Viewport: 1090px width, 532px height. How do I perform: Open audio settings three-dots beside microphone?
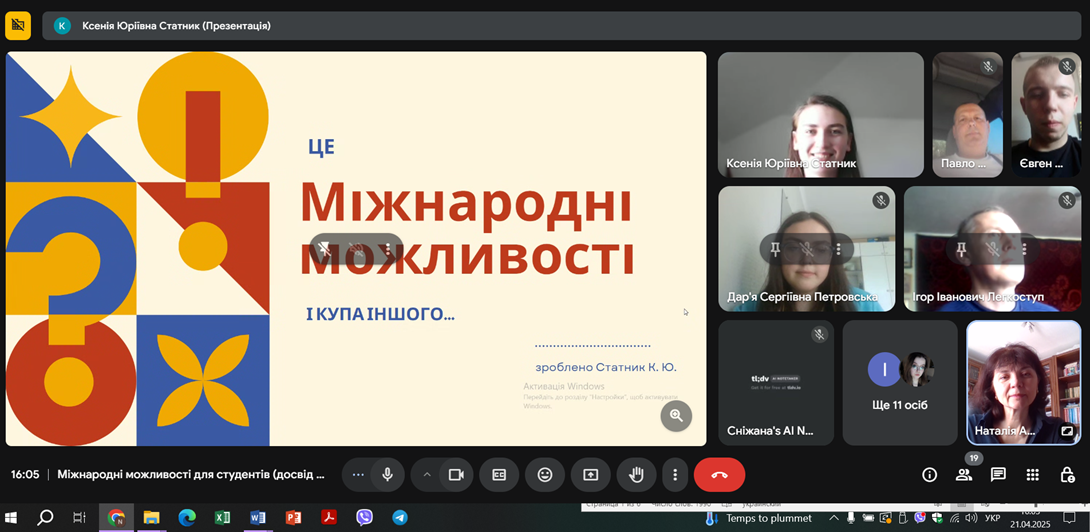(358, 475)
